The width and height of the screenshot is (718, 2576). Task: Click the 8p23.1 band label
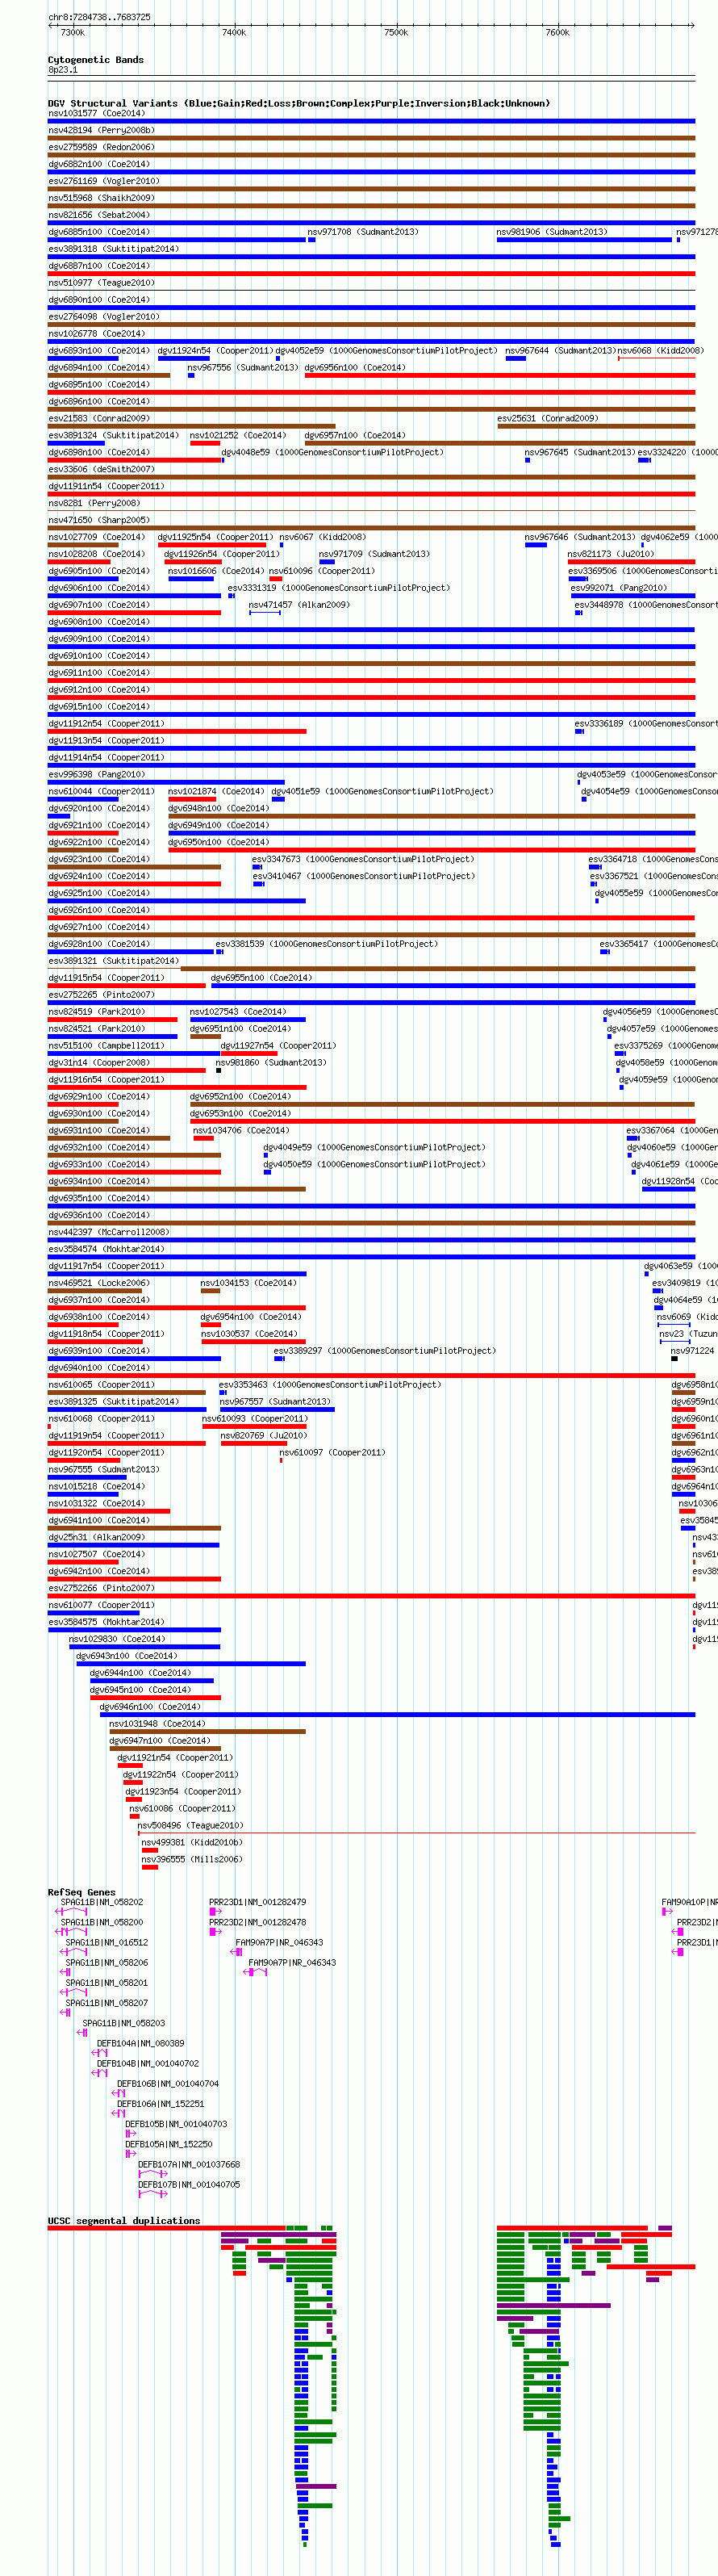click(x=63, y=70)
